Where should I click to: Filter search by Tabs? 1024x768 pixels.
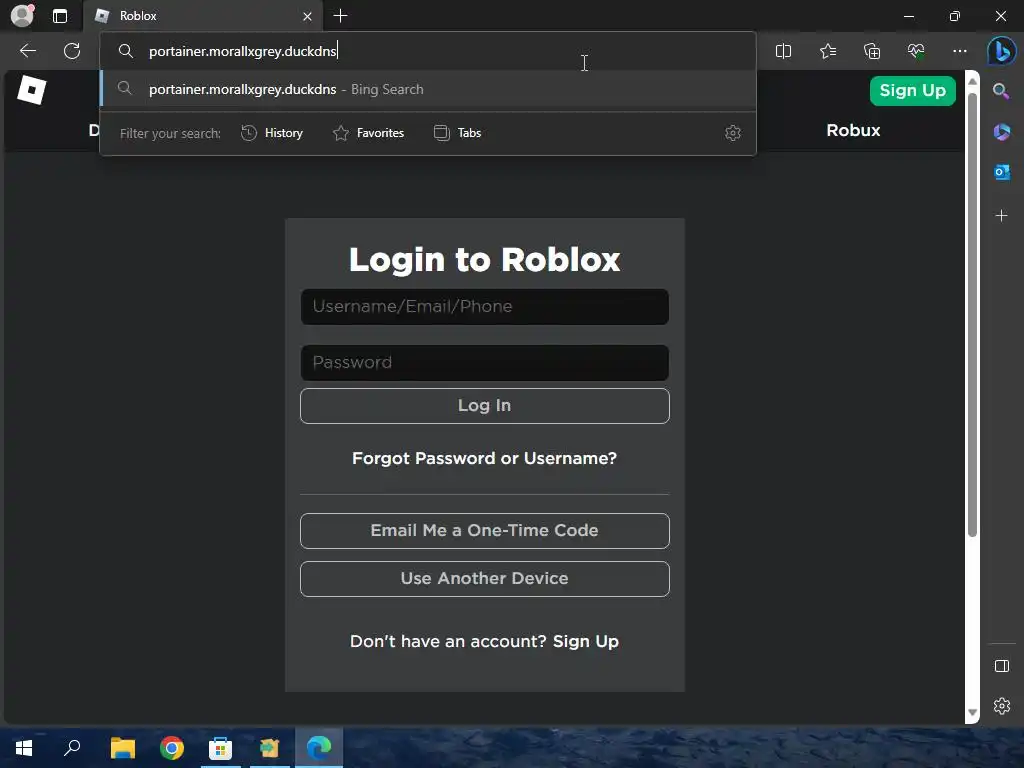tap(457, 133)
